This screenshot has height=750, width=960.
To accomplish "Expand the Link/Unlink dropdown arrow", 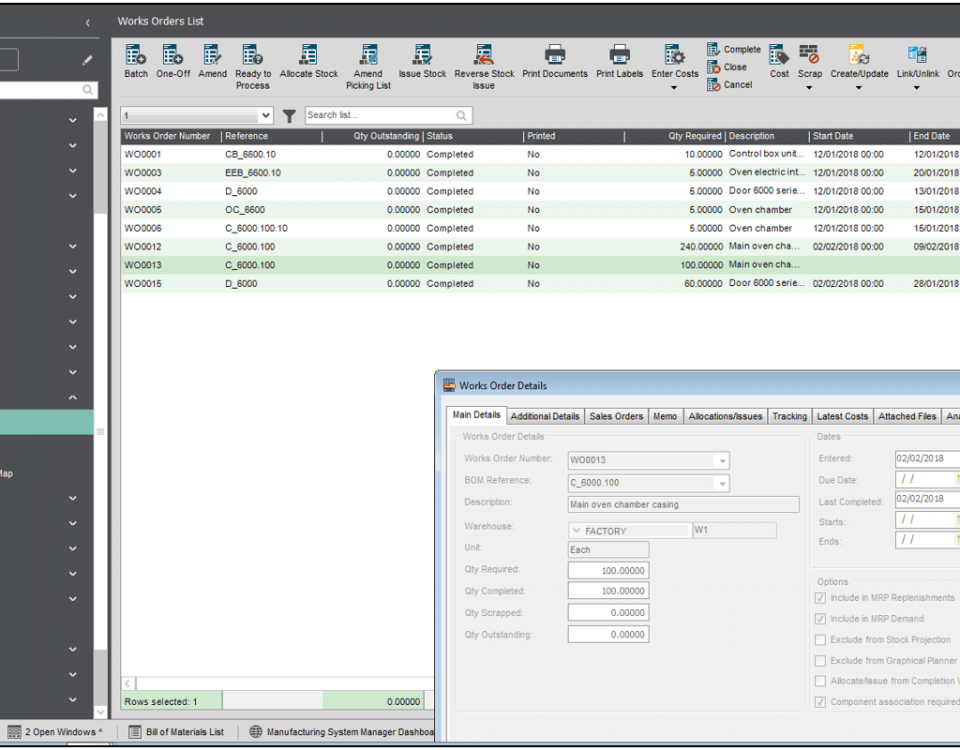I will [917, 88].
